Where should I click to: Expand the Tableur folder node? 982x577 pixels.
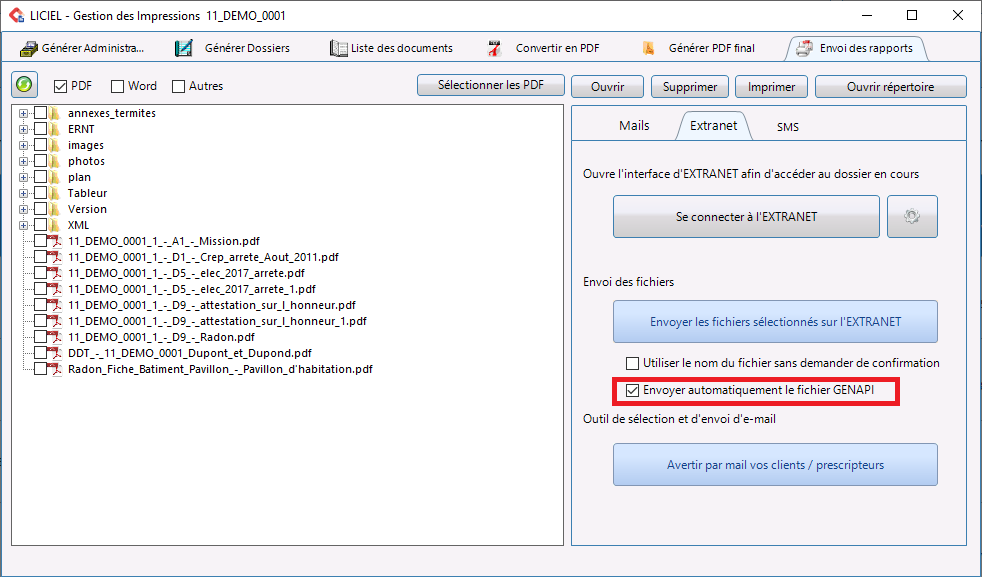24,193
